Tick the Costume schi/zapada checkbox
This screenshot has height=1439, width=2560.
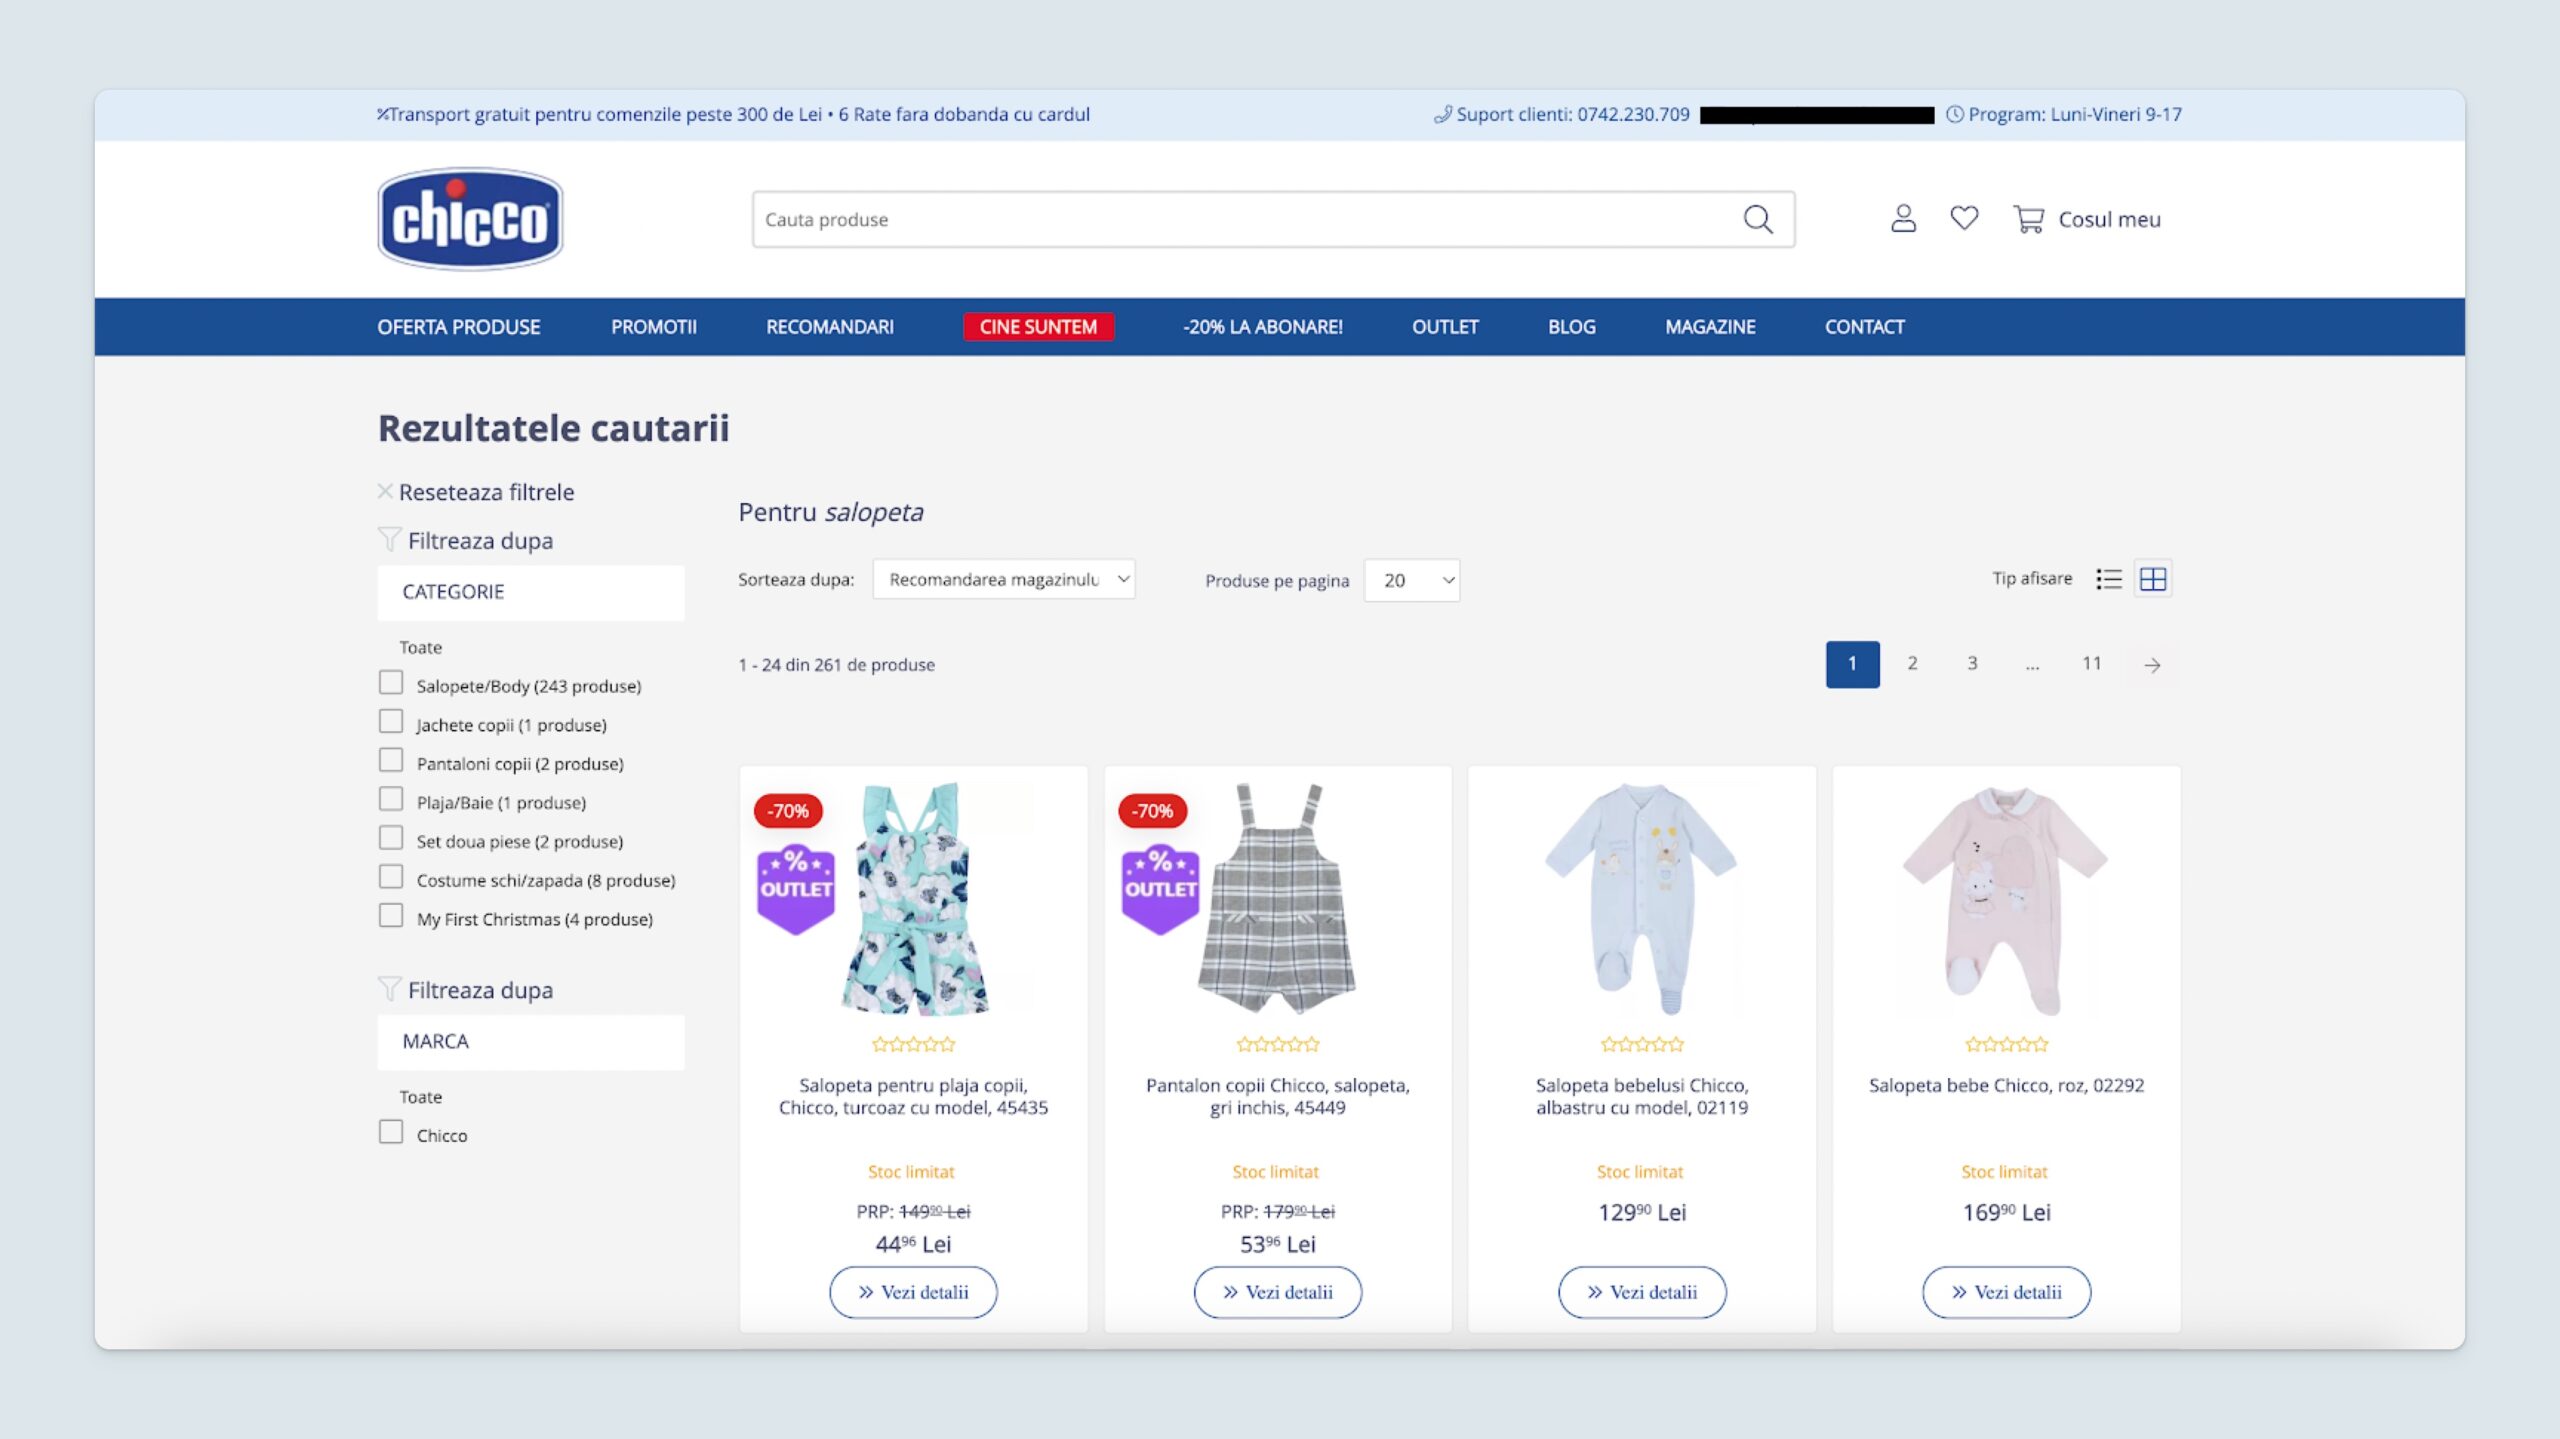(391, 877)
